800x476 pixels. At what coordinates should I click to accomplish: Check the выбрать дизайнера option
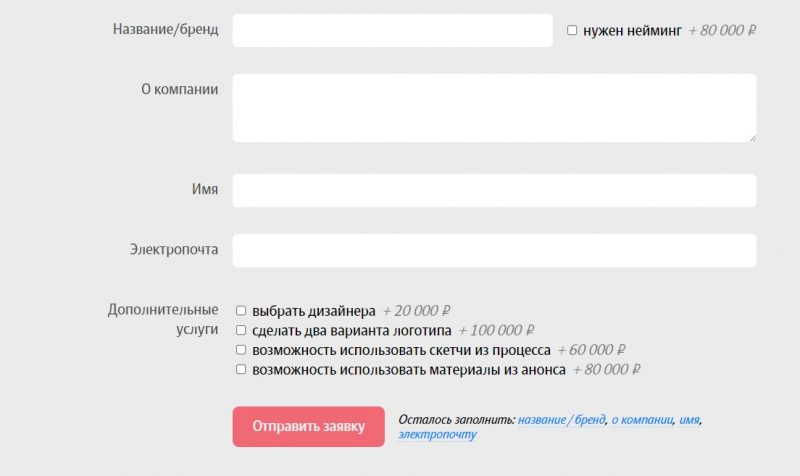[x=240, y=311]
